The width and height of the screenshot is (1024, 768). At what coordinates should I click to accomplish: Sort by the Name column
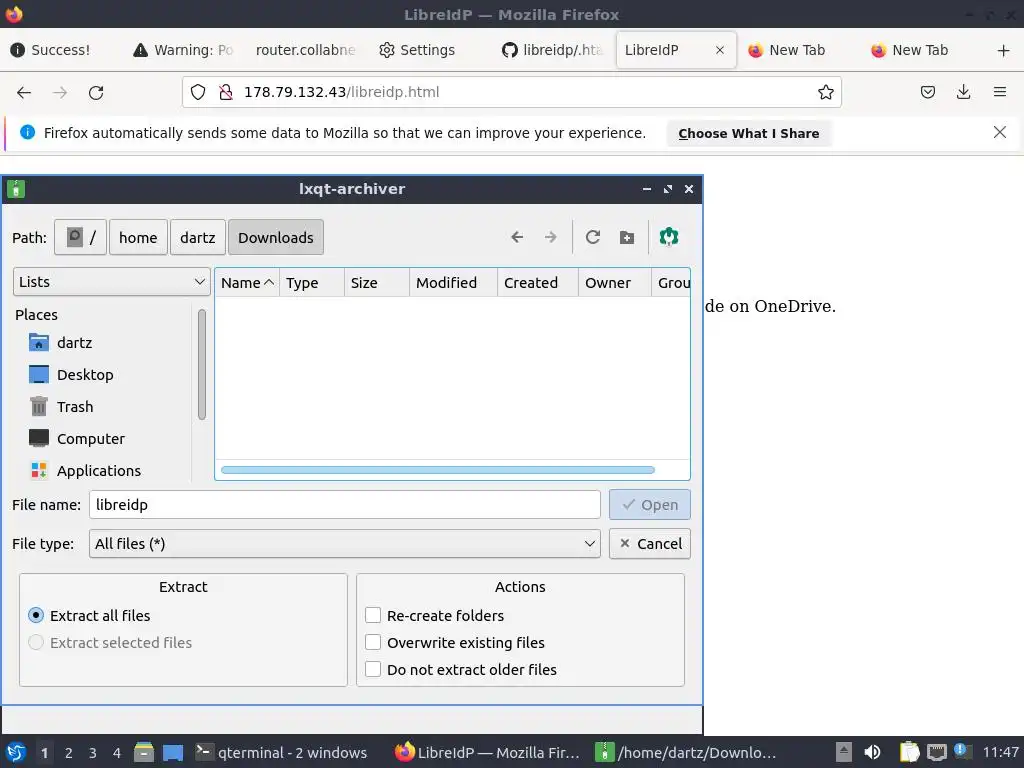point(247,283)
